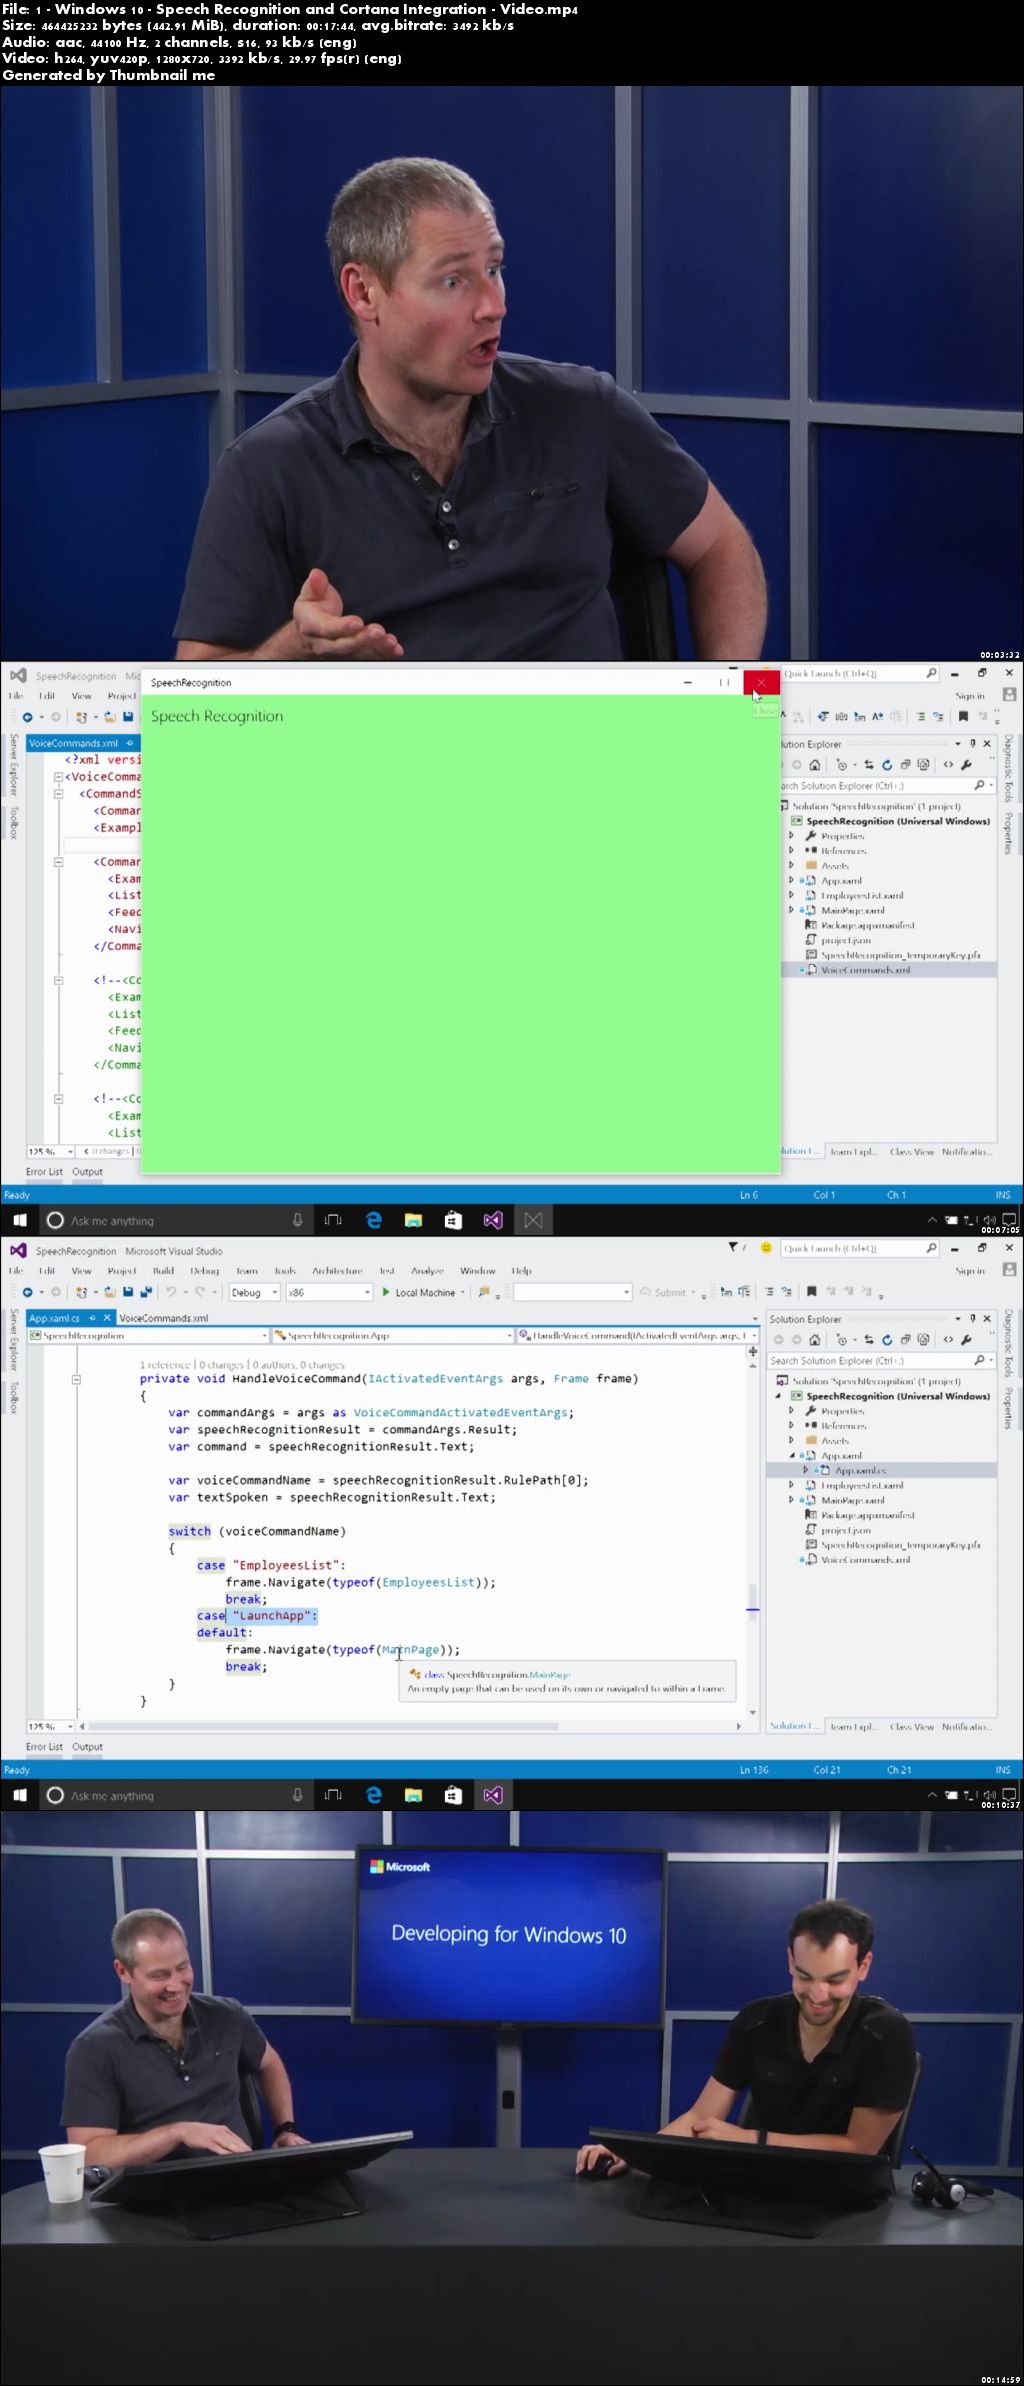Collapse the VoiceCommands outline node in the XML editor

coord(58,777)
